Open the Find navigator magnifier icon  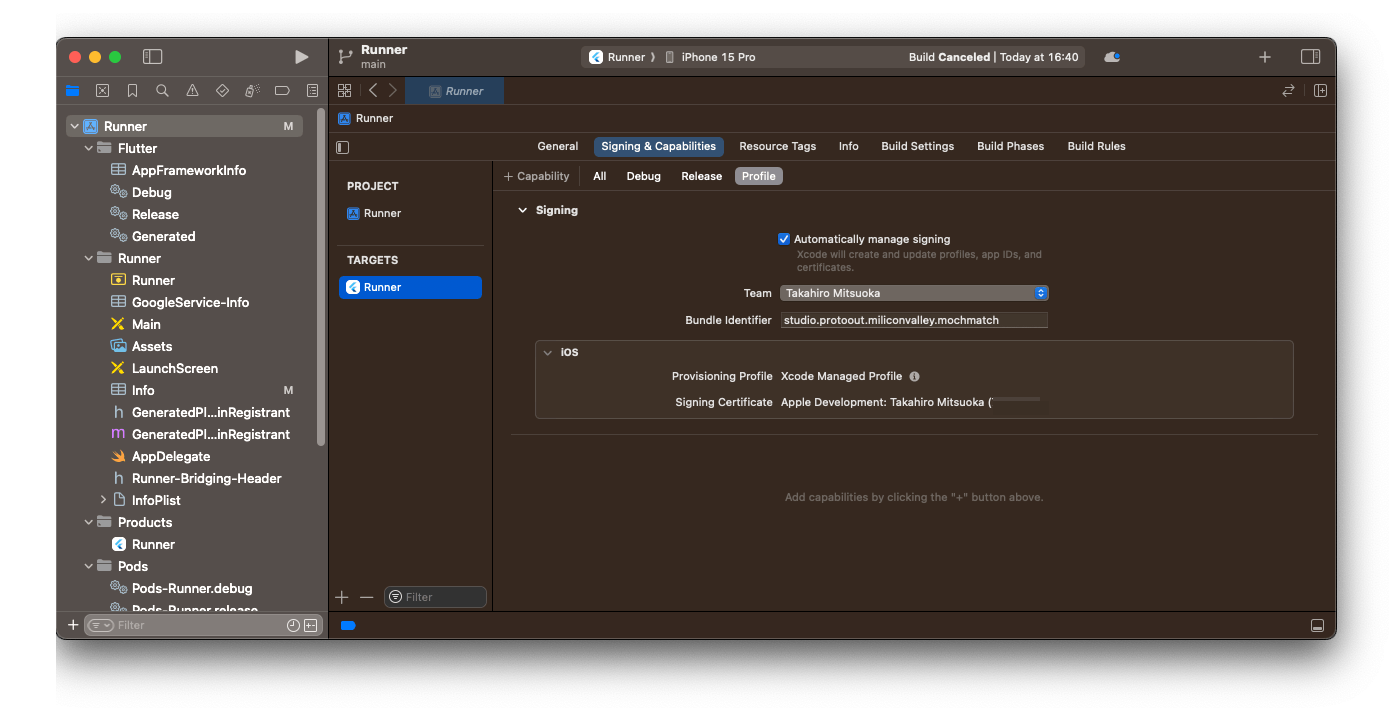(162, 90)
